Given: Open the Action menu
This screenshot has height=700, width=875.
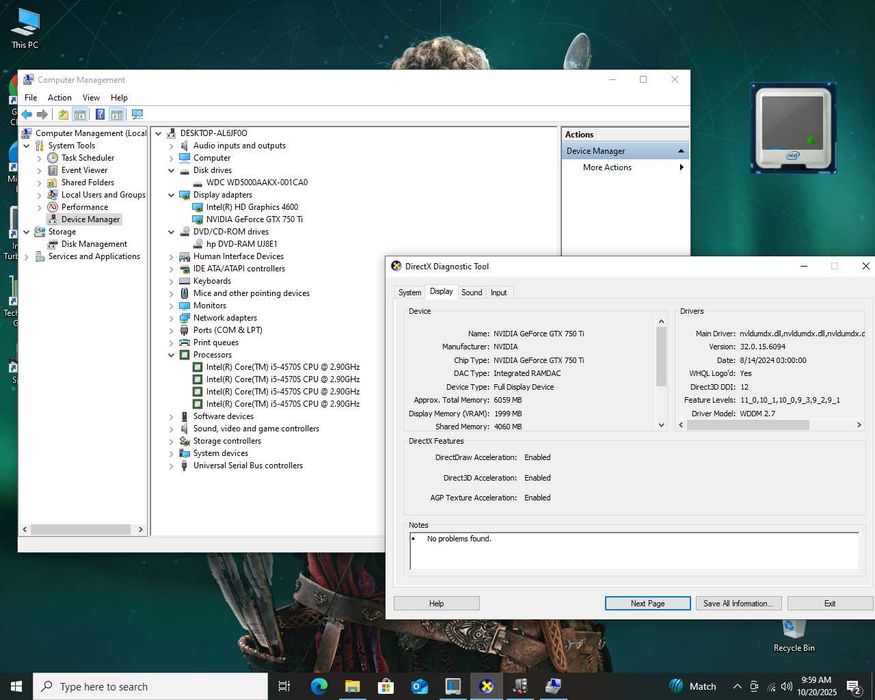Looking at the screenshot, I should pyautogui.click(x=59, y=98).
